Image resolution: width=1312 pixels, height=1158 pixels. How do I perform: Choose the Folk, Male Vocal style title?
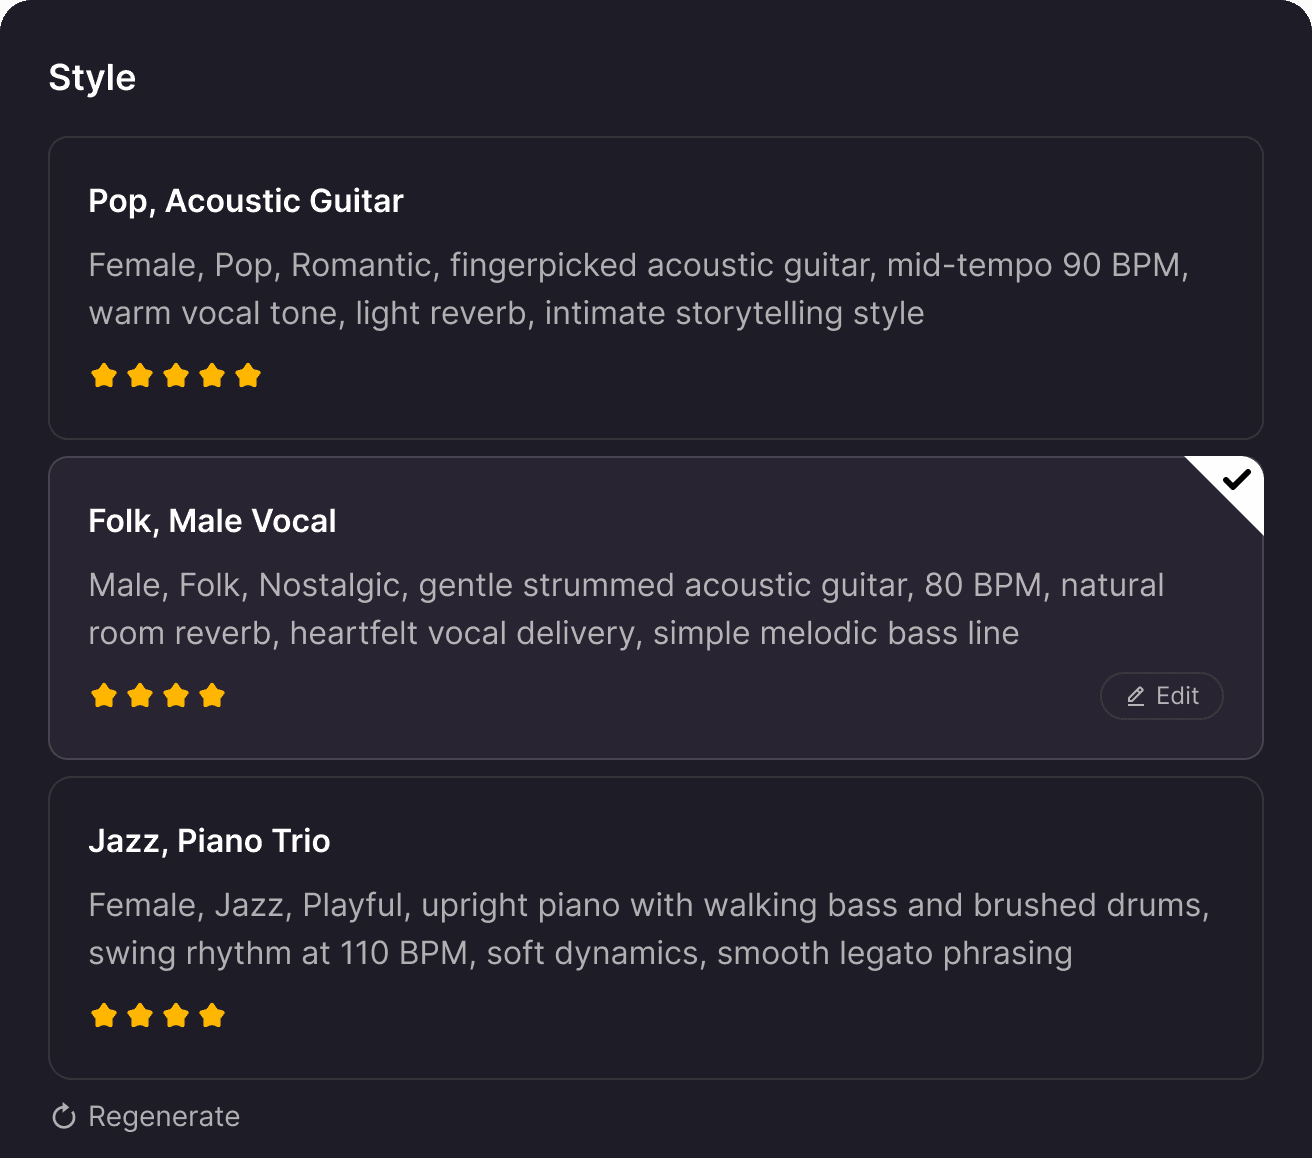(212, 521)
